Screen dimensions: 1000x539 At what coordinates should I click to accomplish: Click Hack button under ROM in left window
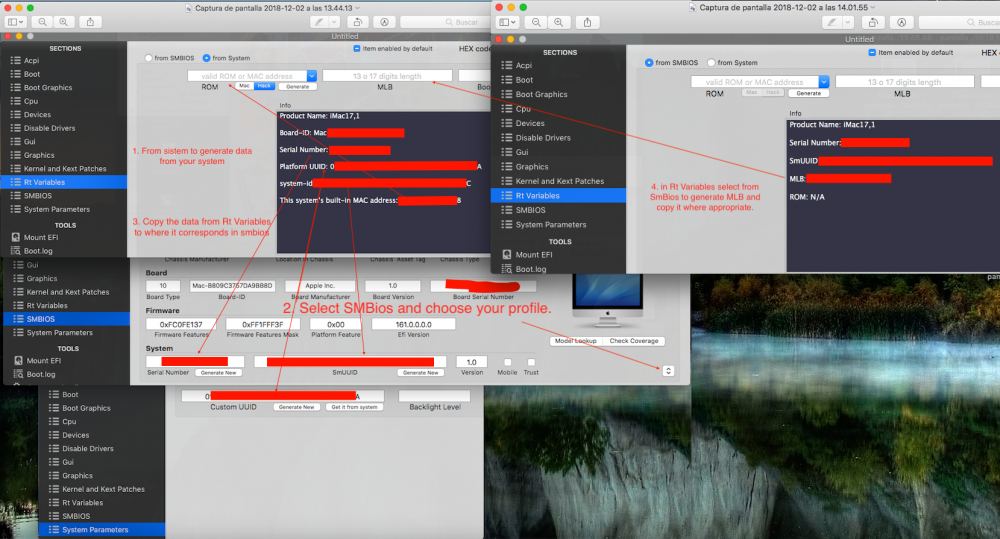click(x=265, y=86)
